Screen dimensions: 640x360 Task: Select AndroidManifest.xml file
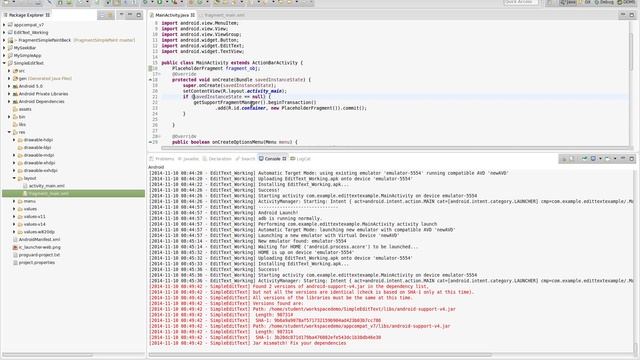pyautogui.click(x=39, y=240)
